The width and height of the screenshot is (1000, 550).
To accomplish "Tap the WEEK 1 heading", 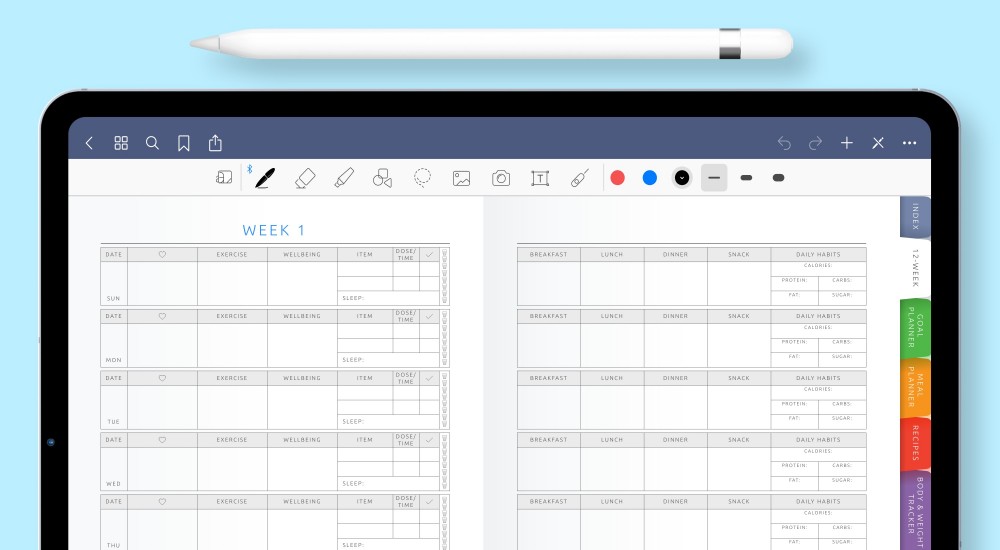I will pos(274,230).
